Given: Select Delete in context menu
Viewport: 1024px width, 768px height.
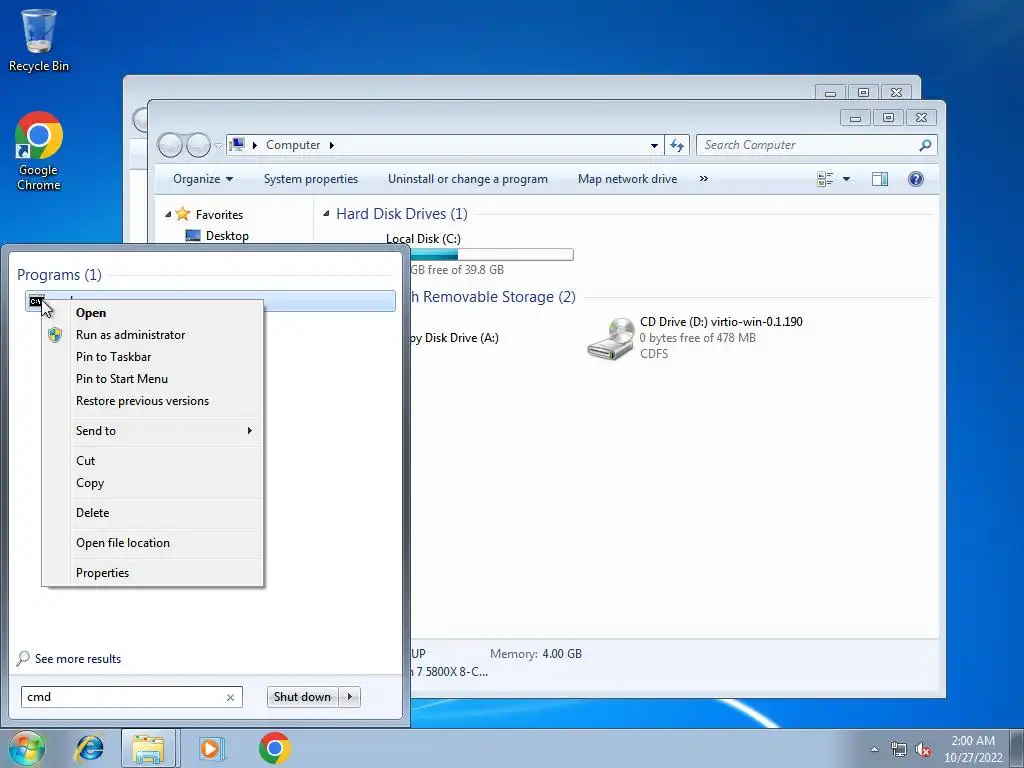Looking at the screenshot, I should pyautogui.click(x=153, y=513).
